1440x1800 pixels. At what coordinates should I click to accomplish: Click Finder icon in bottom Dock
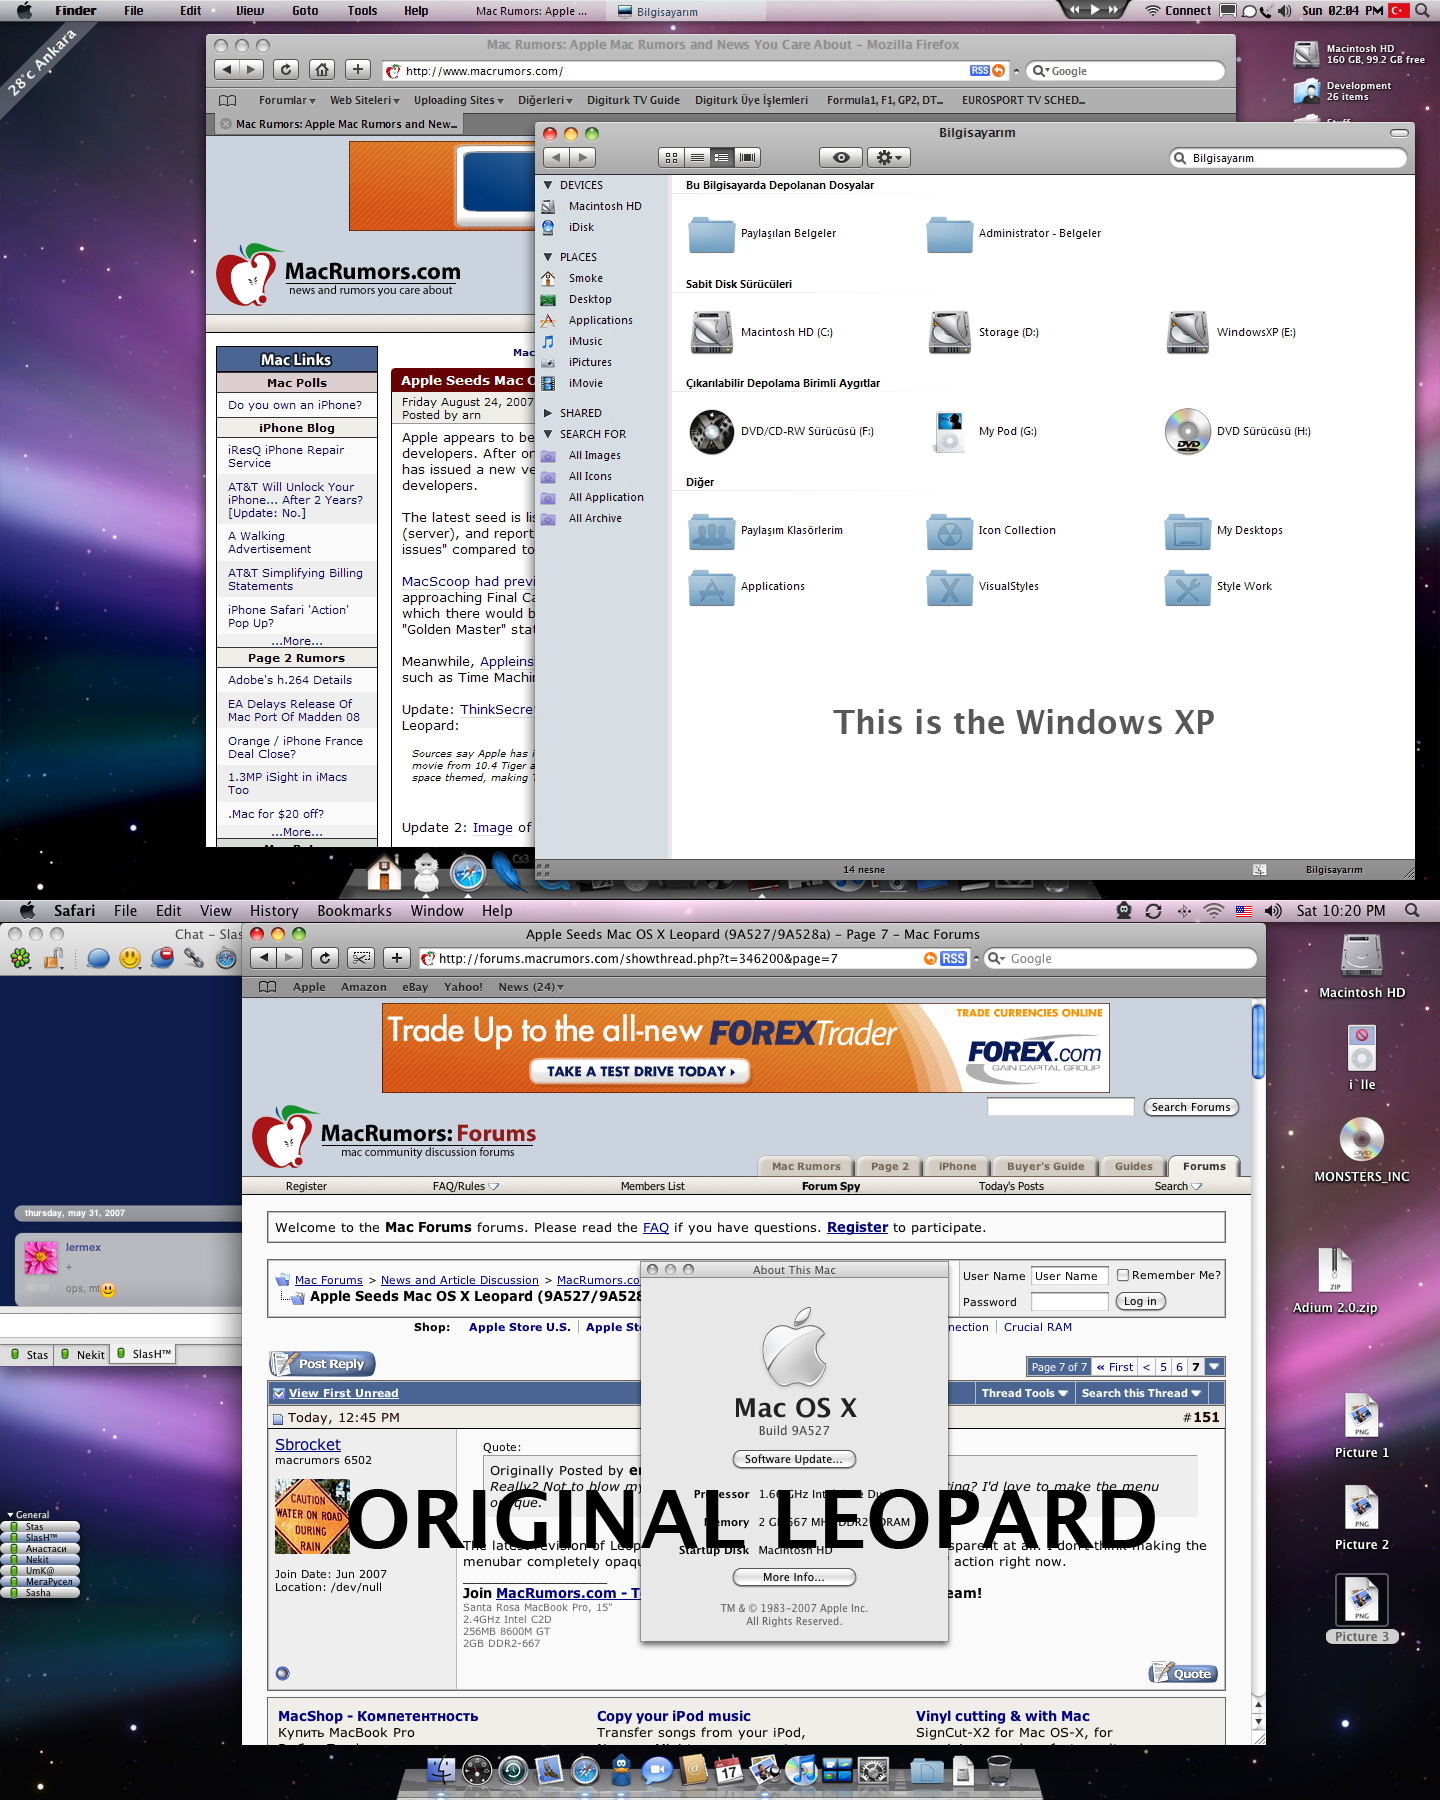(x=441, y=1770)
